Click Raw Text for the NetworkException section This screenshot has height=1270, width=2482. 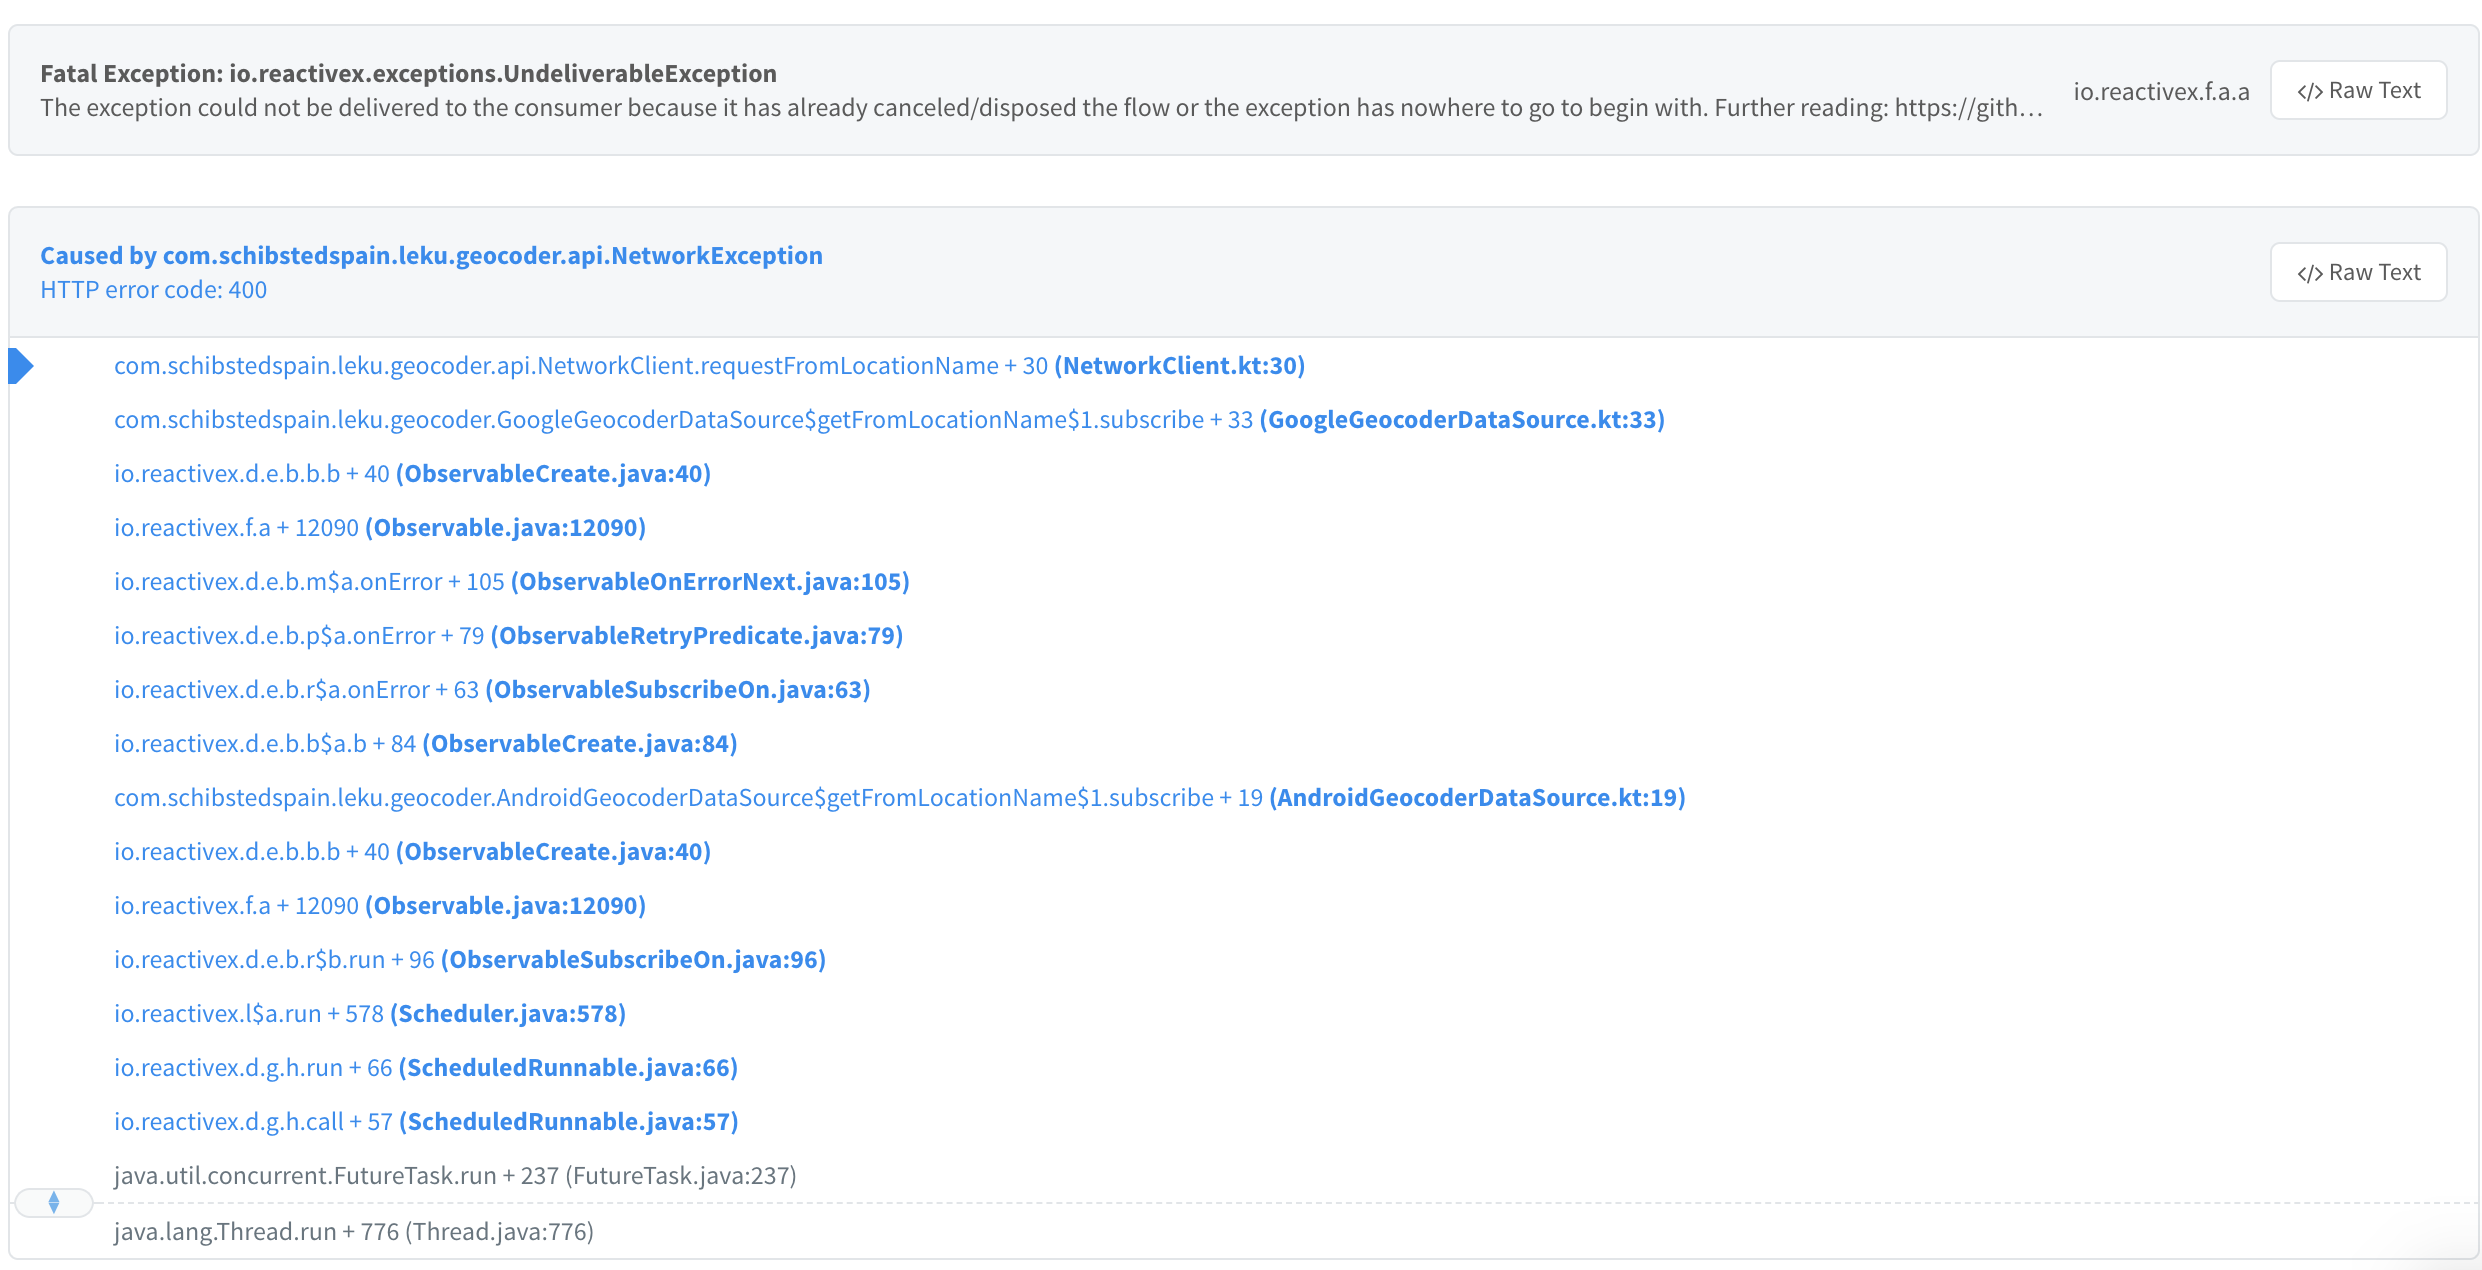(x=2358, y=271)
